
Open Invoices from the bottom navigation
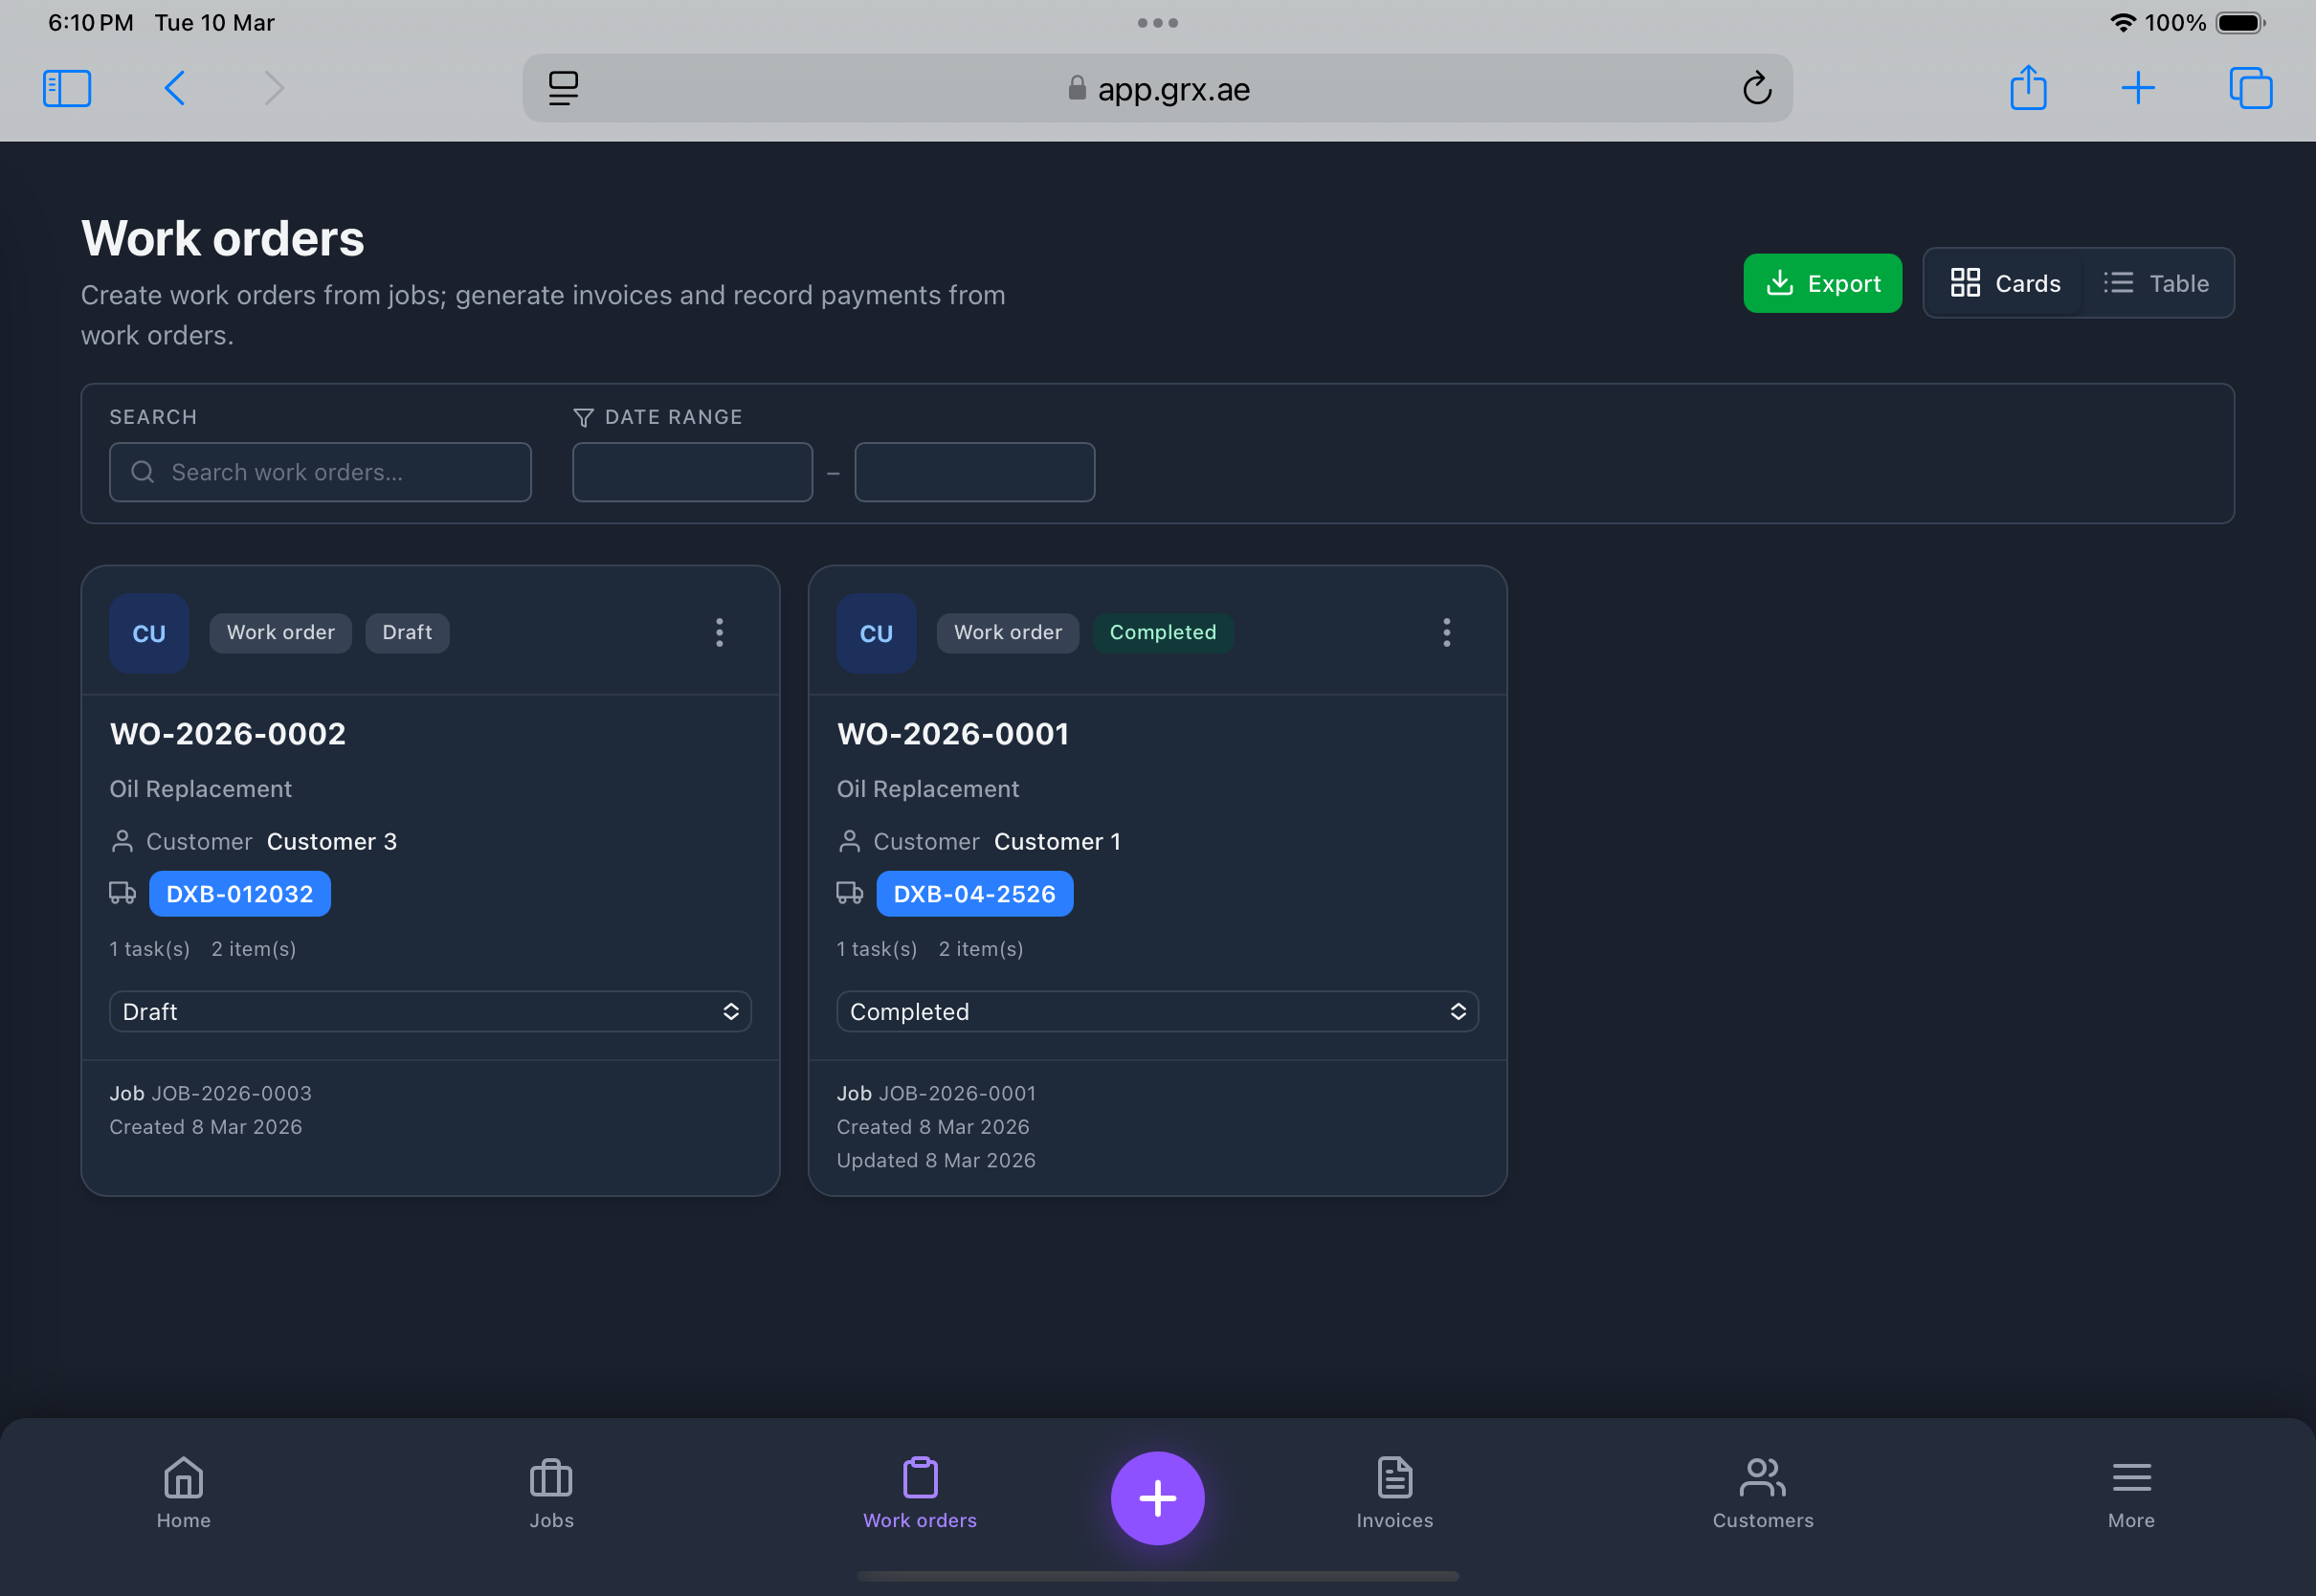[1394, 1497]
